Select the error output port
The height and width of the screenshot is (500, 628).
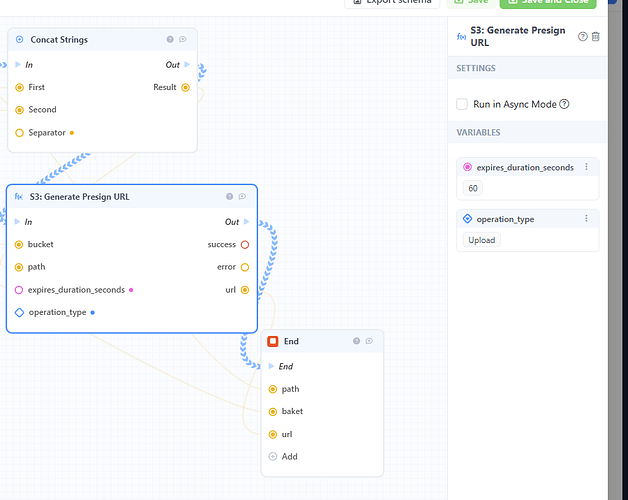[245, 267]
